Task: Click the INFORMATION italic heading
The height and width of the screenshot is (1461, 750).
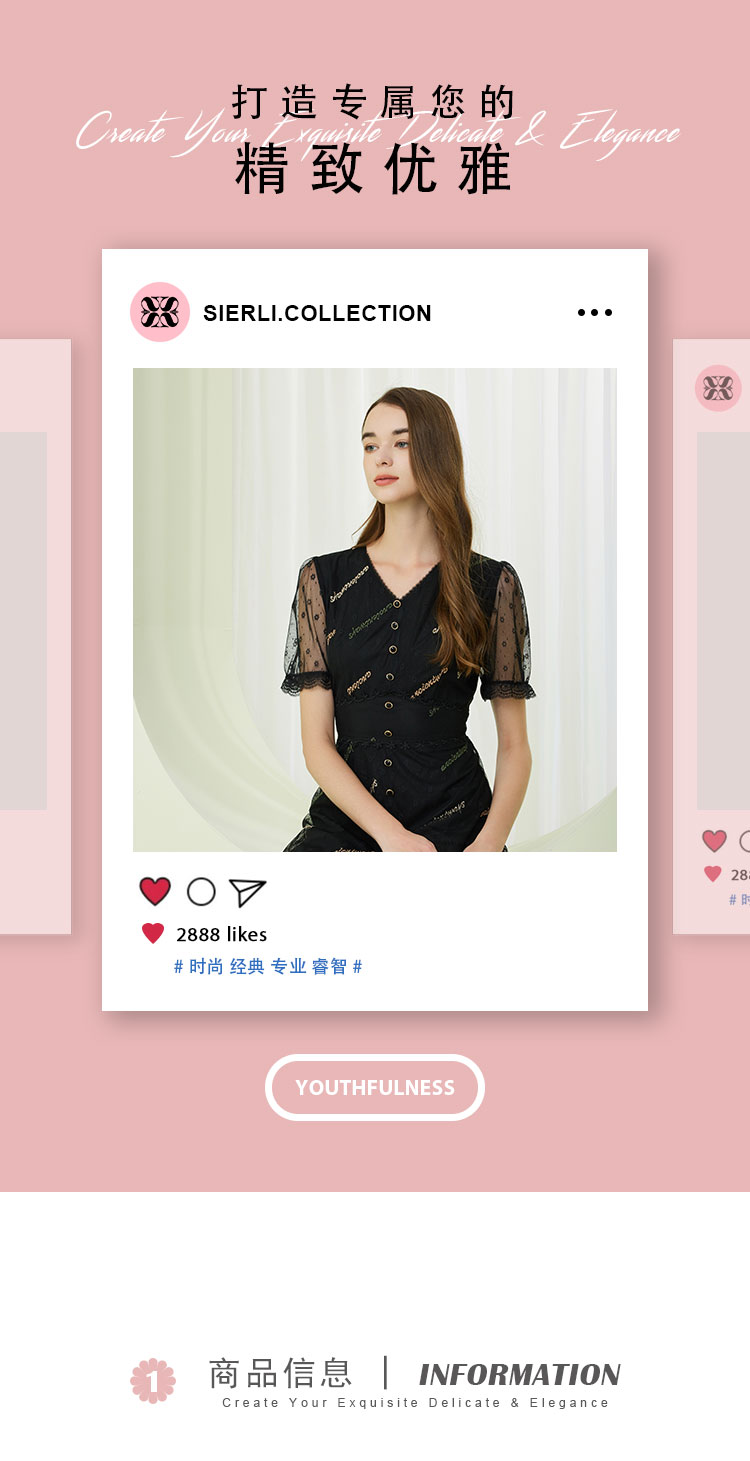Action: click(520, 1375)
